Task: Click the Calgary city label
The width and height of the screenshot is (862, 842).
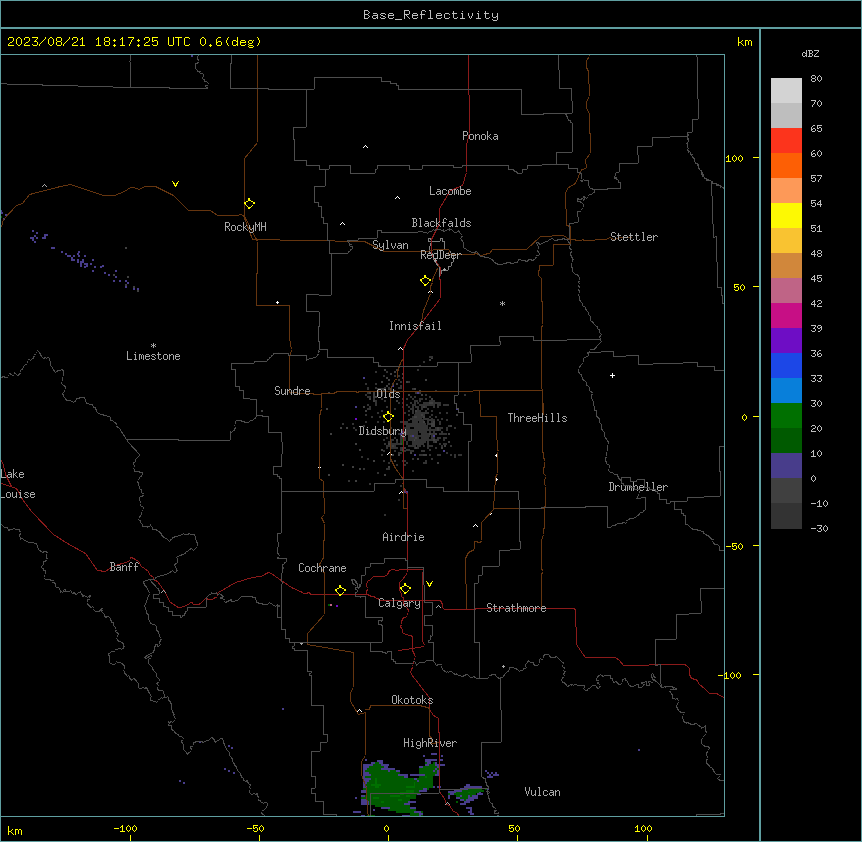Action: point(399,603)
